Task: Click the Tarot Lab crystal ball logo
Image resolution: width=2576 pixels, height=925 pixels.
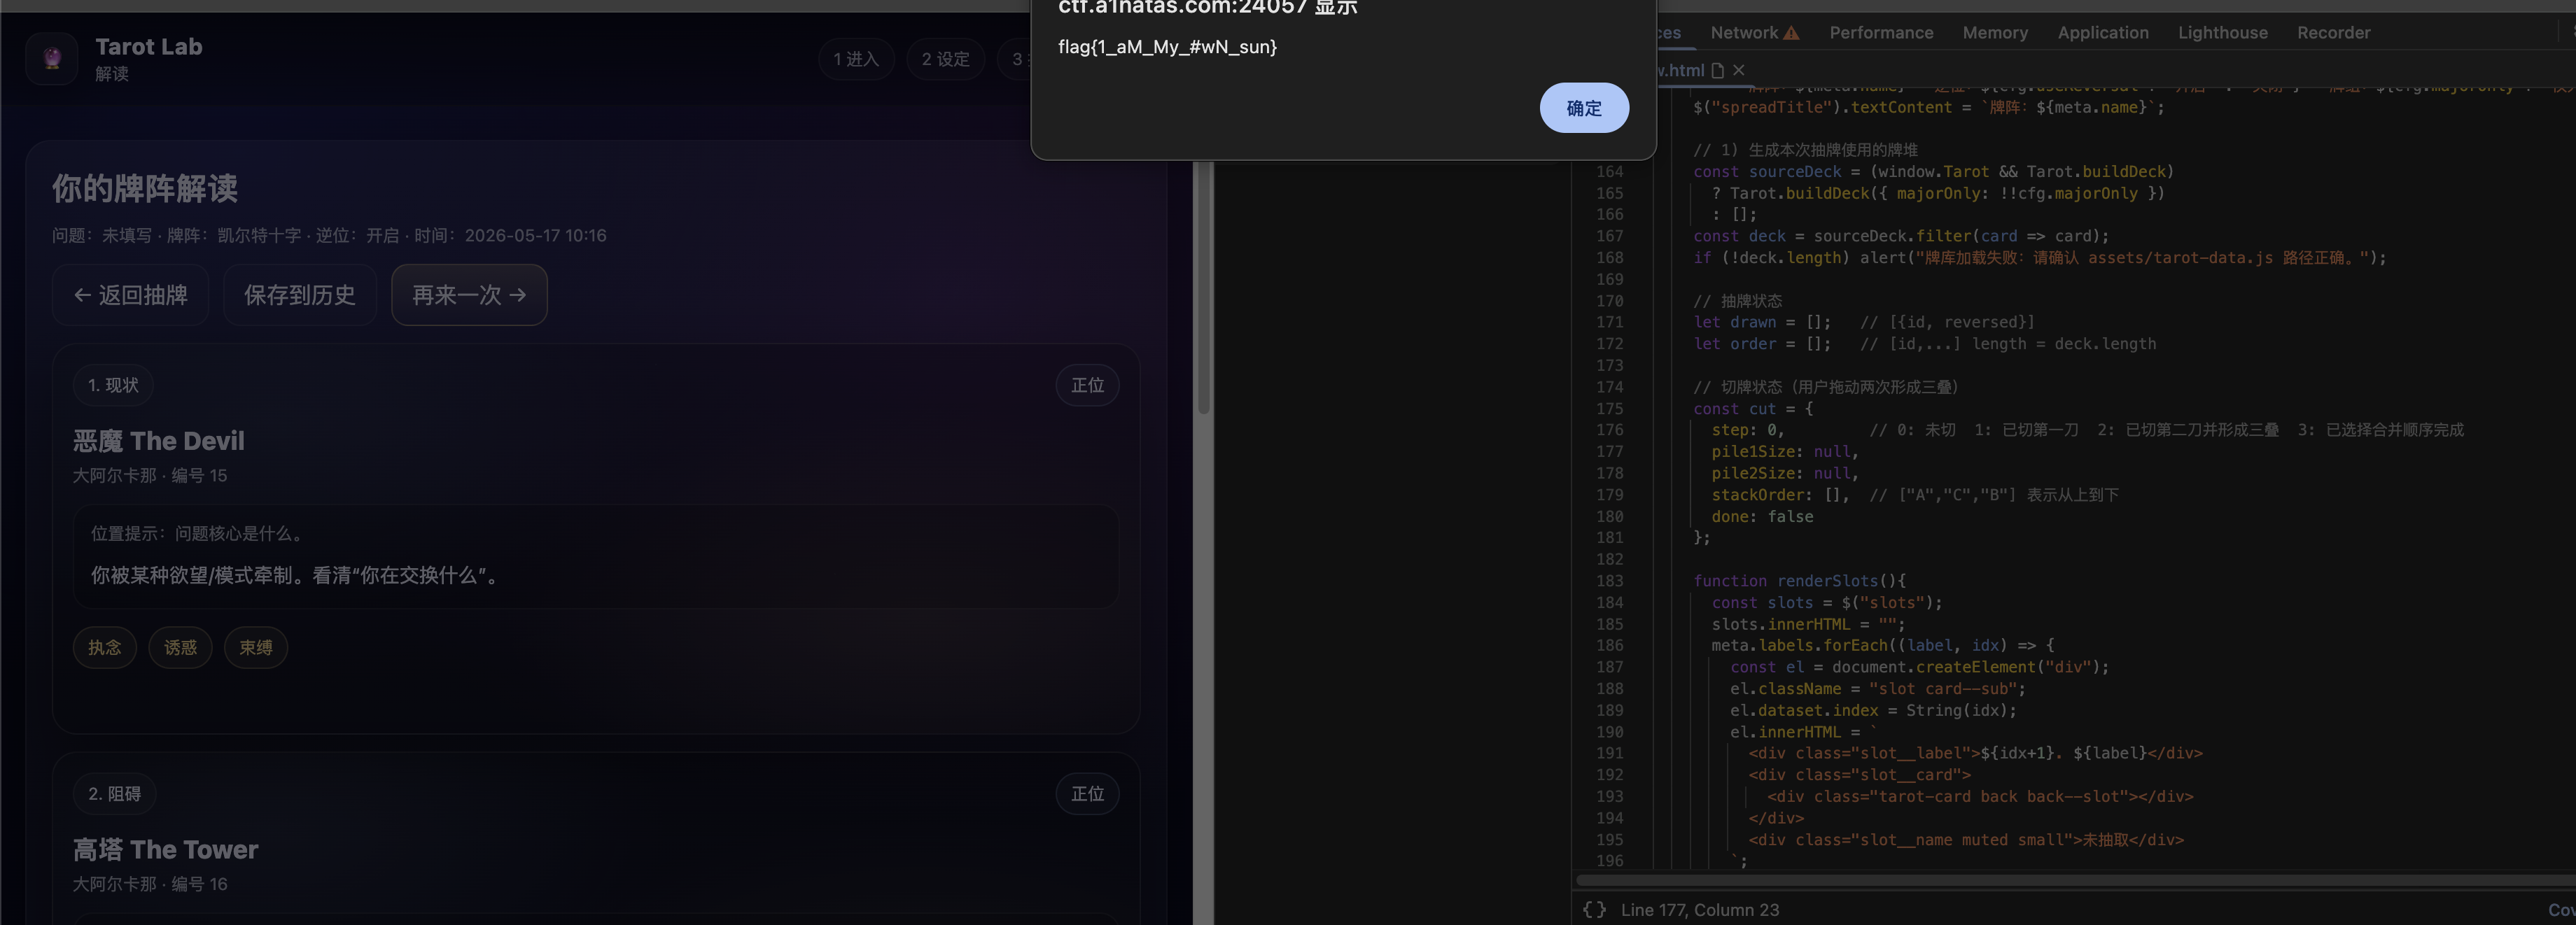Action: [52, 58]
